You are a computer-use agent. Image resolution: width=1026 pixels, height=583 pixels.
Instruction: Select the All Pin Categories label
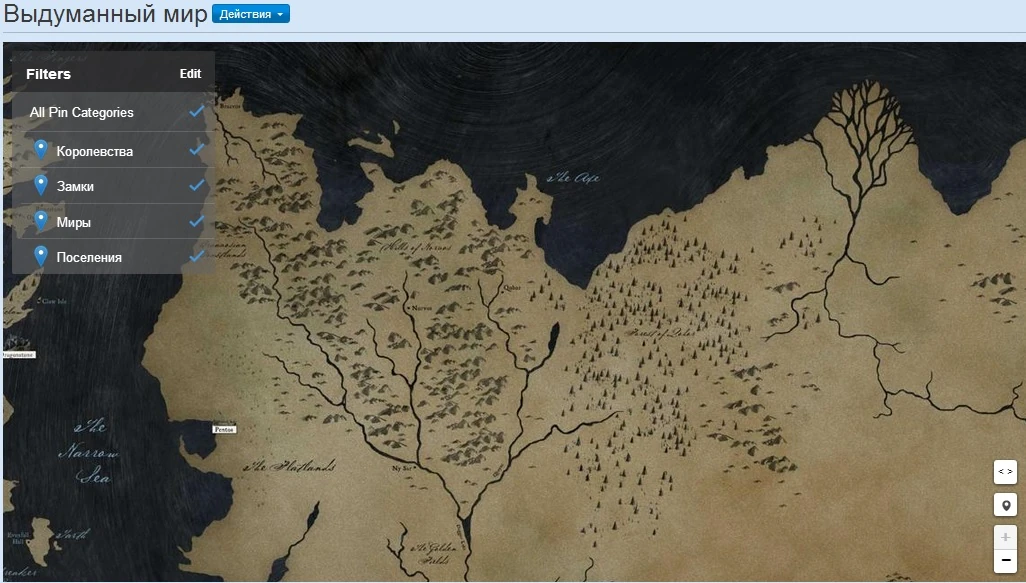(82, 113)
